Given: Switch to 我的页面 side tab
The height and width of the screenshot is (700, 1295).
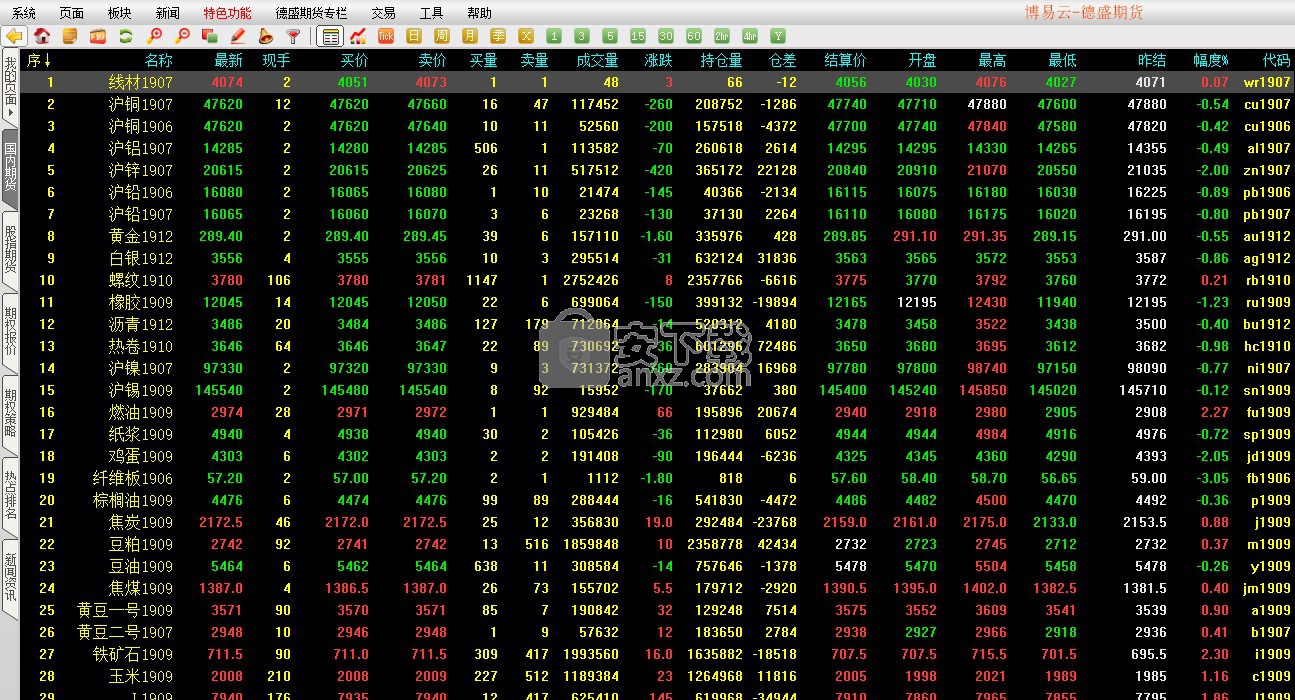Looking at the screenshot, I should [x=10, y=87].
